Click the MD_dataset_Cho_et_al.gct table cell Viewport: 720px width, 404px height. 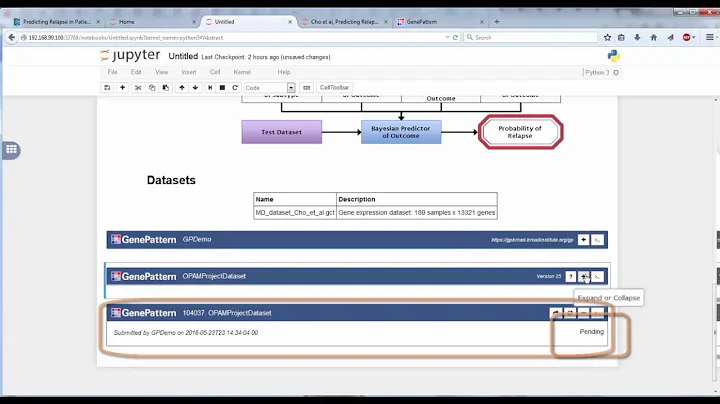(x=295, y=213)
